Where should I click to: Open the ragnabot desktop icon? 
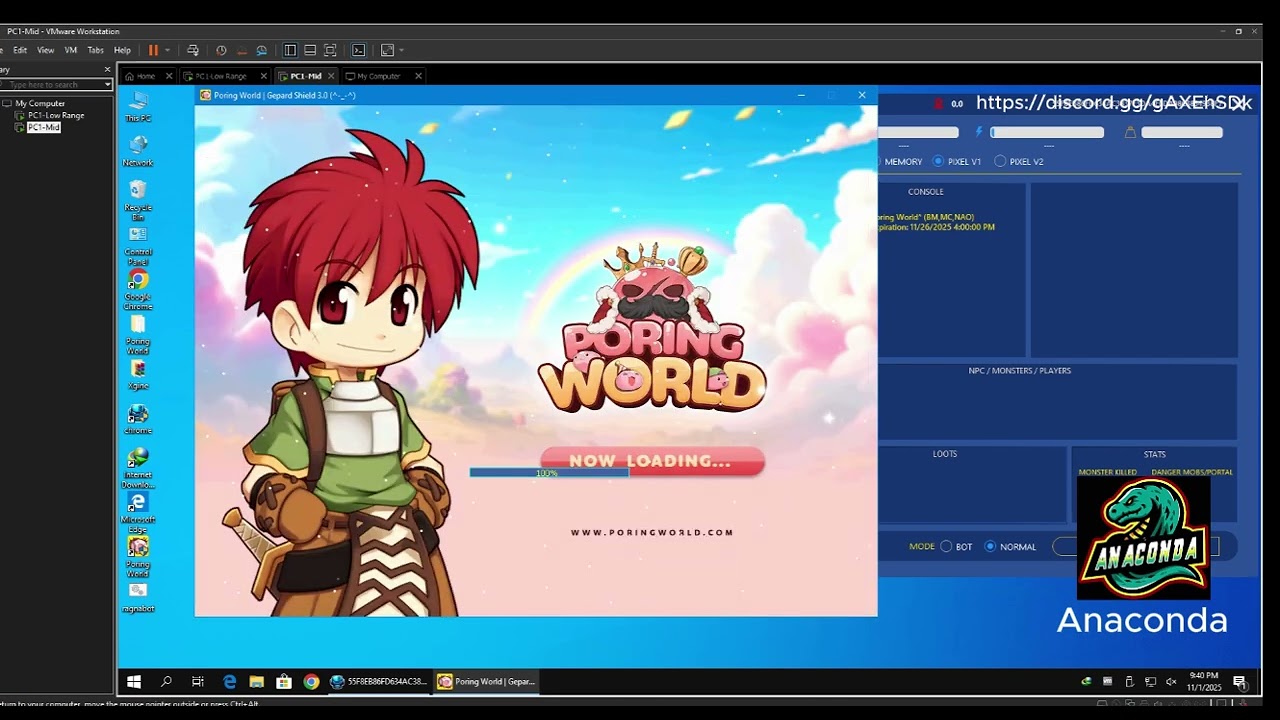click(138, 597)
